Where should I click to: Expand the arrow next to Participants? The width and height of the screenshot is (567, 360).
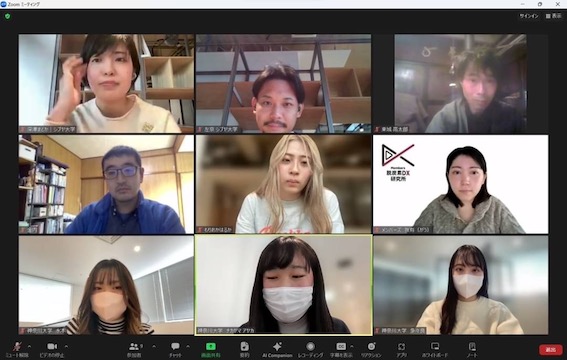154,346
